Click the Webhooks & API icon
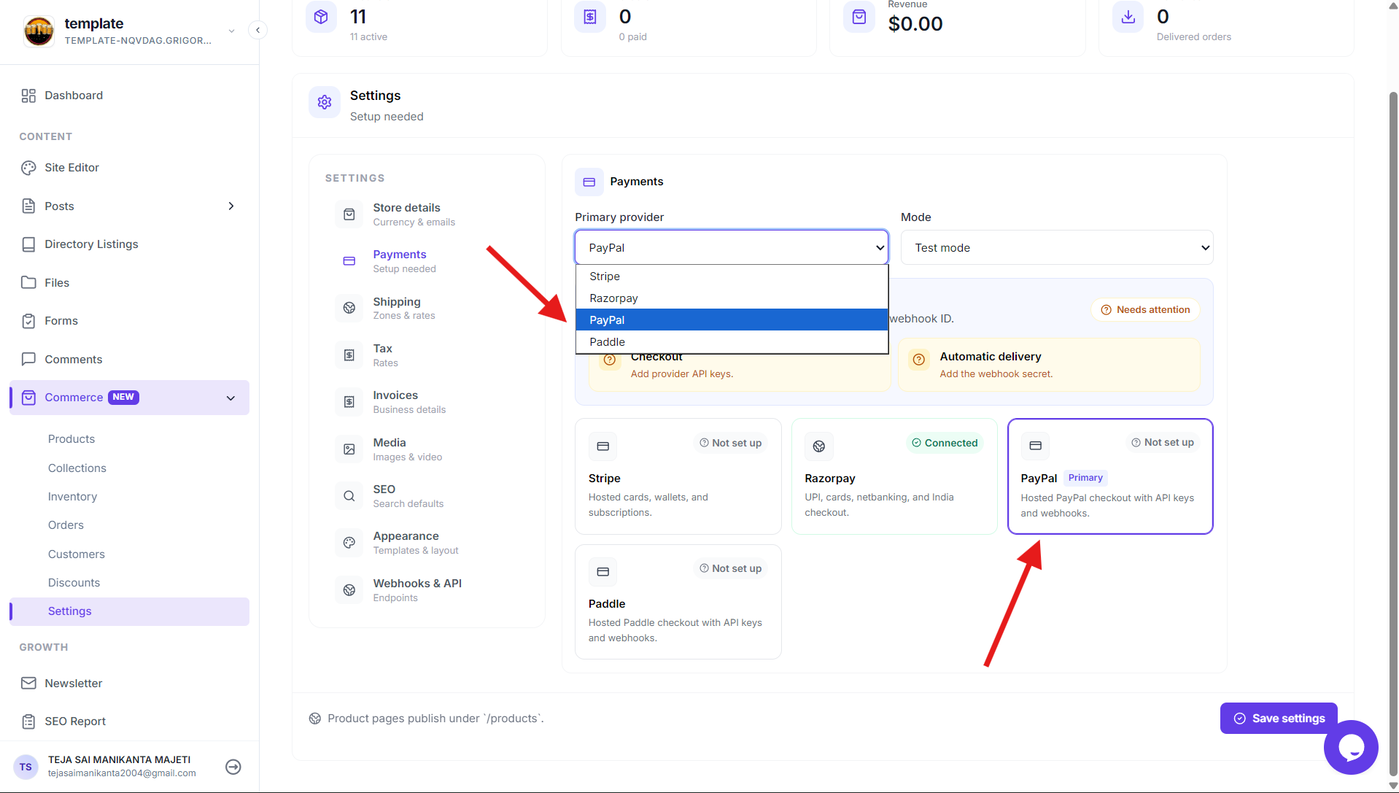Viewport: 1399px width, 793px height. pyautogui.click(x=349, y=590)
